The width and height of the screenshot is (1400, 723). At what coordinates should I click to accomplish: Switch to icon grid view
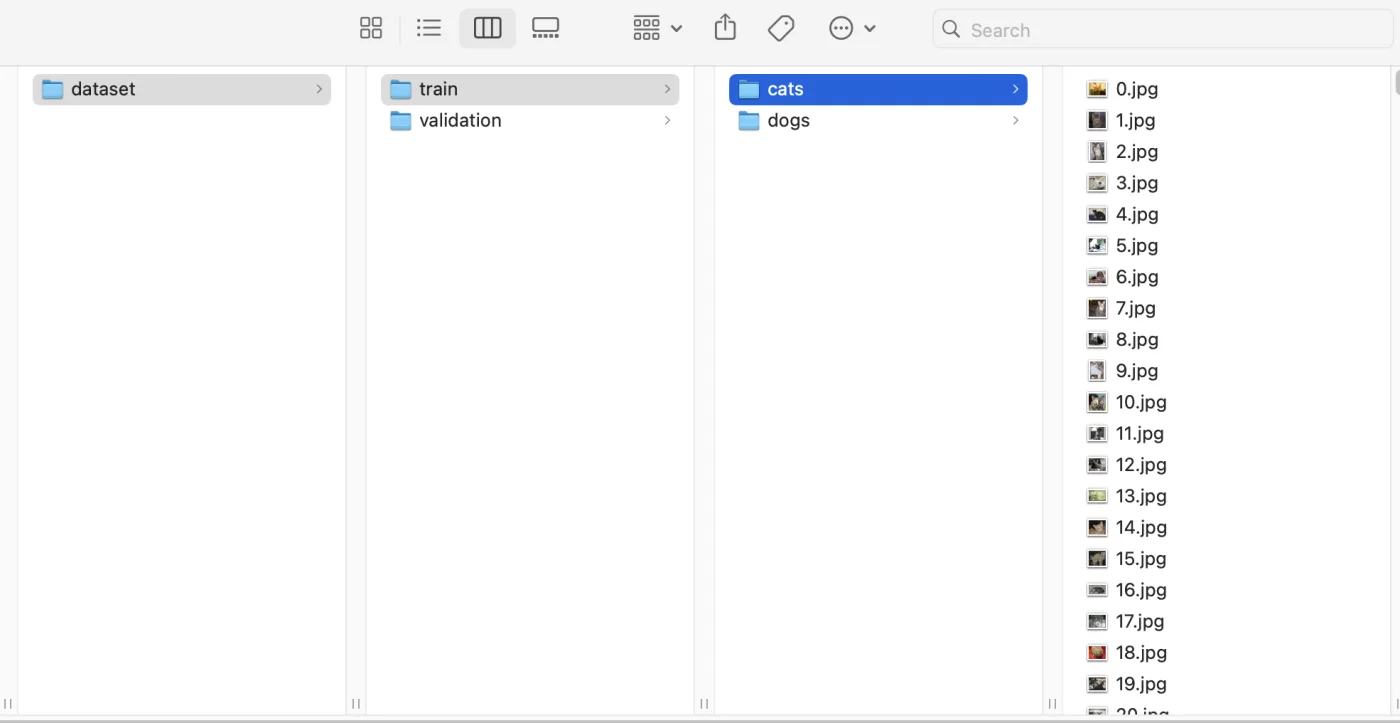tap(371, 28)
